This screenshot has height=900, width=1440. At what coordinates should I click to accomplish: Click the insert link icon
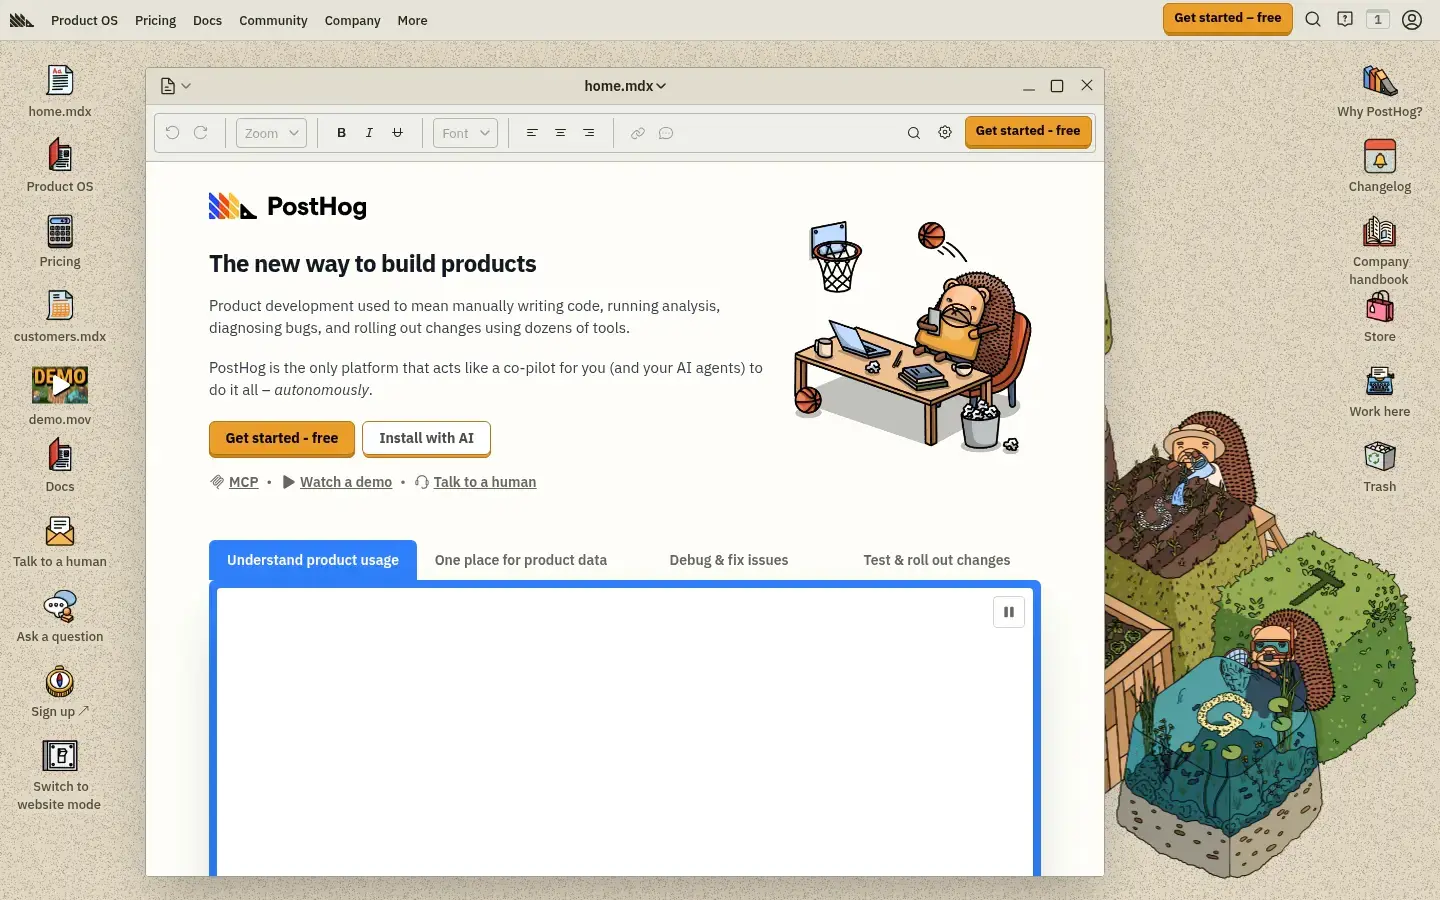point(637,133)
